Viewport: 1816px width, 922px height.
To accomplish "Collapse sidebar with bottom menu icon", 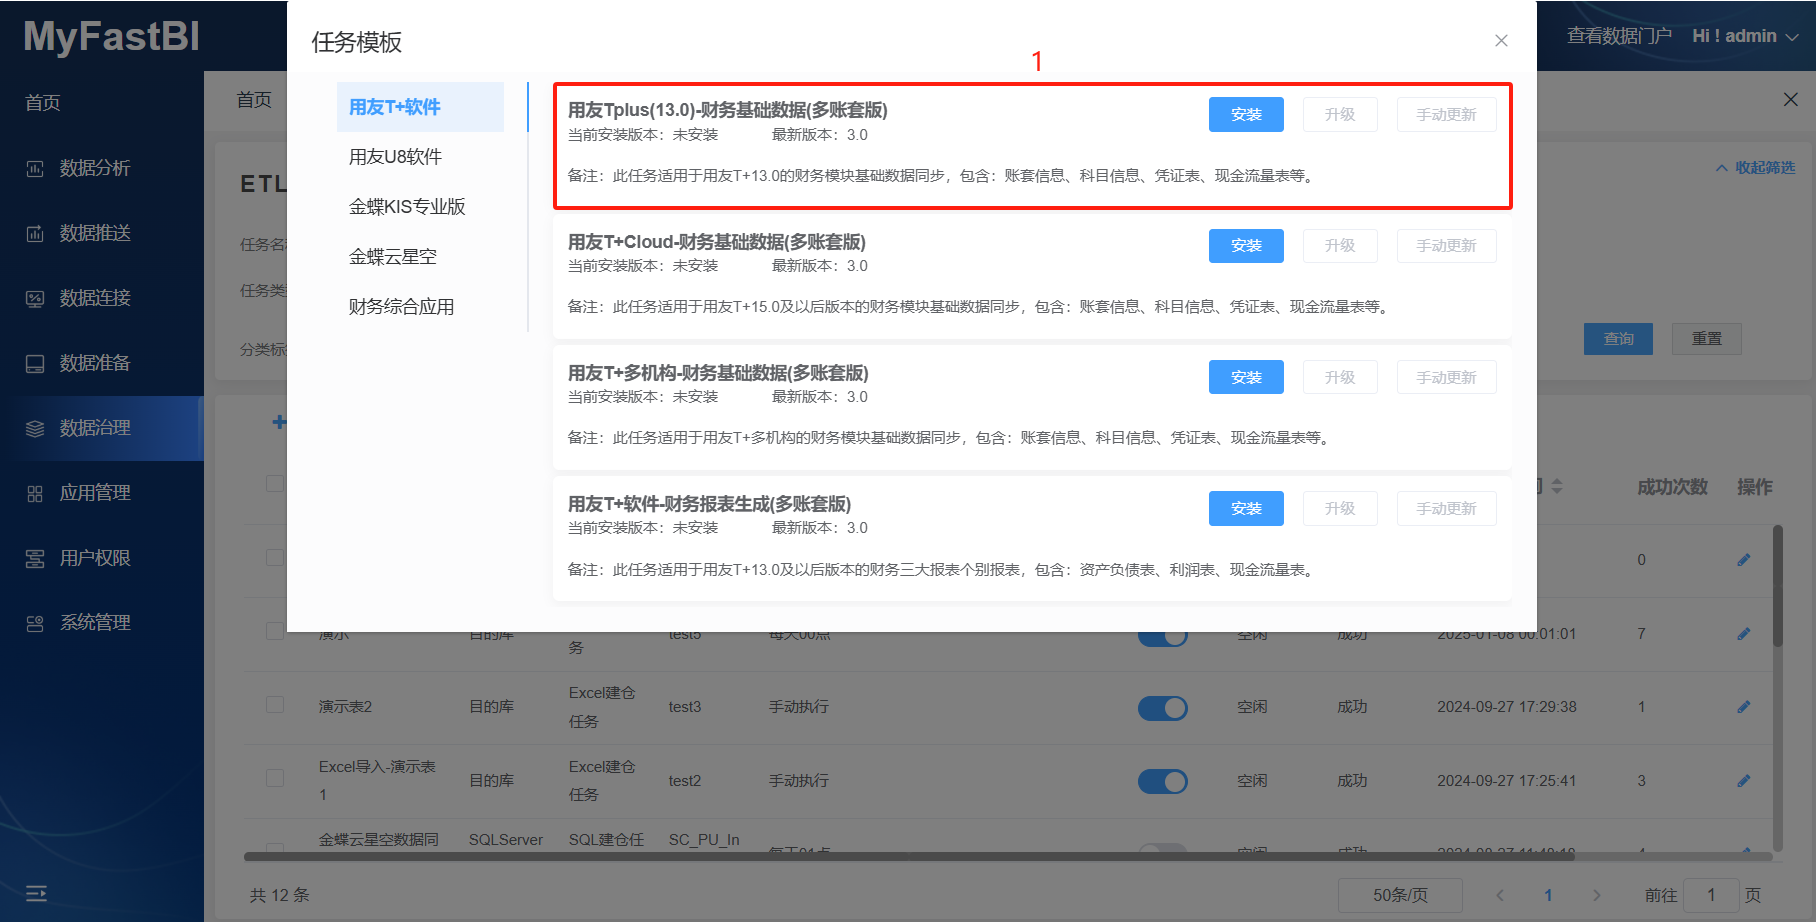I will click(x=36, y=893).
